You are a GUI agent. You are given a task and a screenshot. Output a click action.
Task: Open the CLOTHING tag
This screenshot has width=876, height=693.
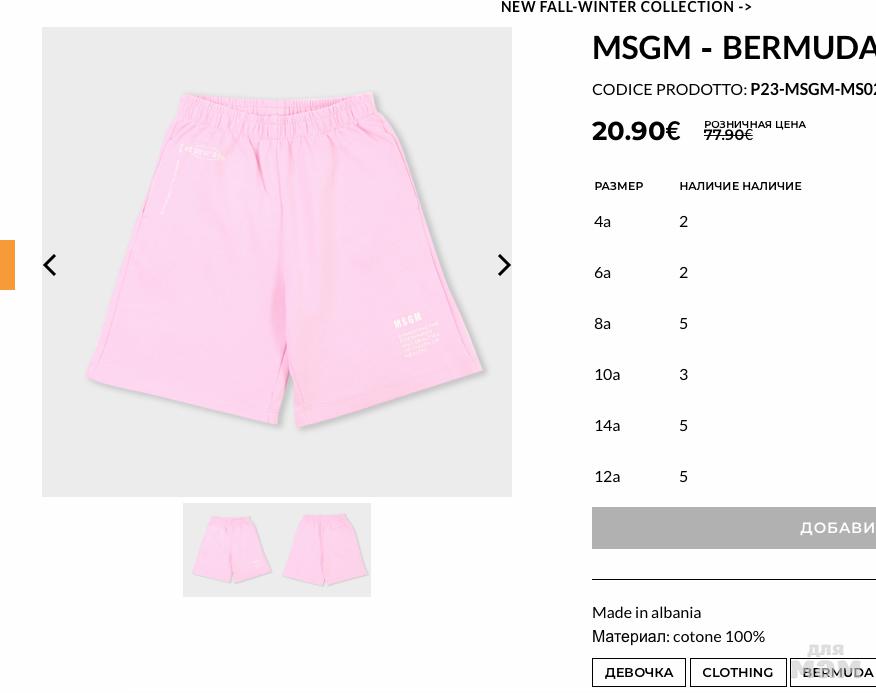point(737,672)
